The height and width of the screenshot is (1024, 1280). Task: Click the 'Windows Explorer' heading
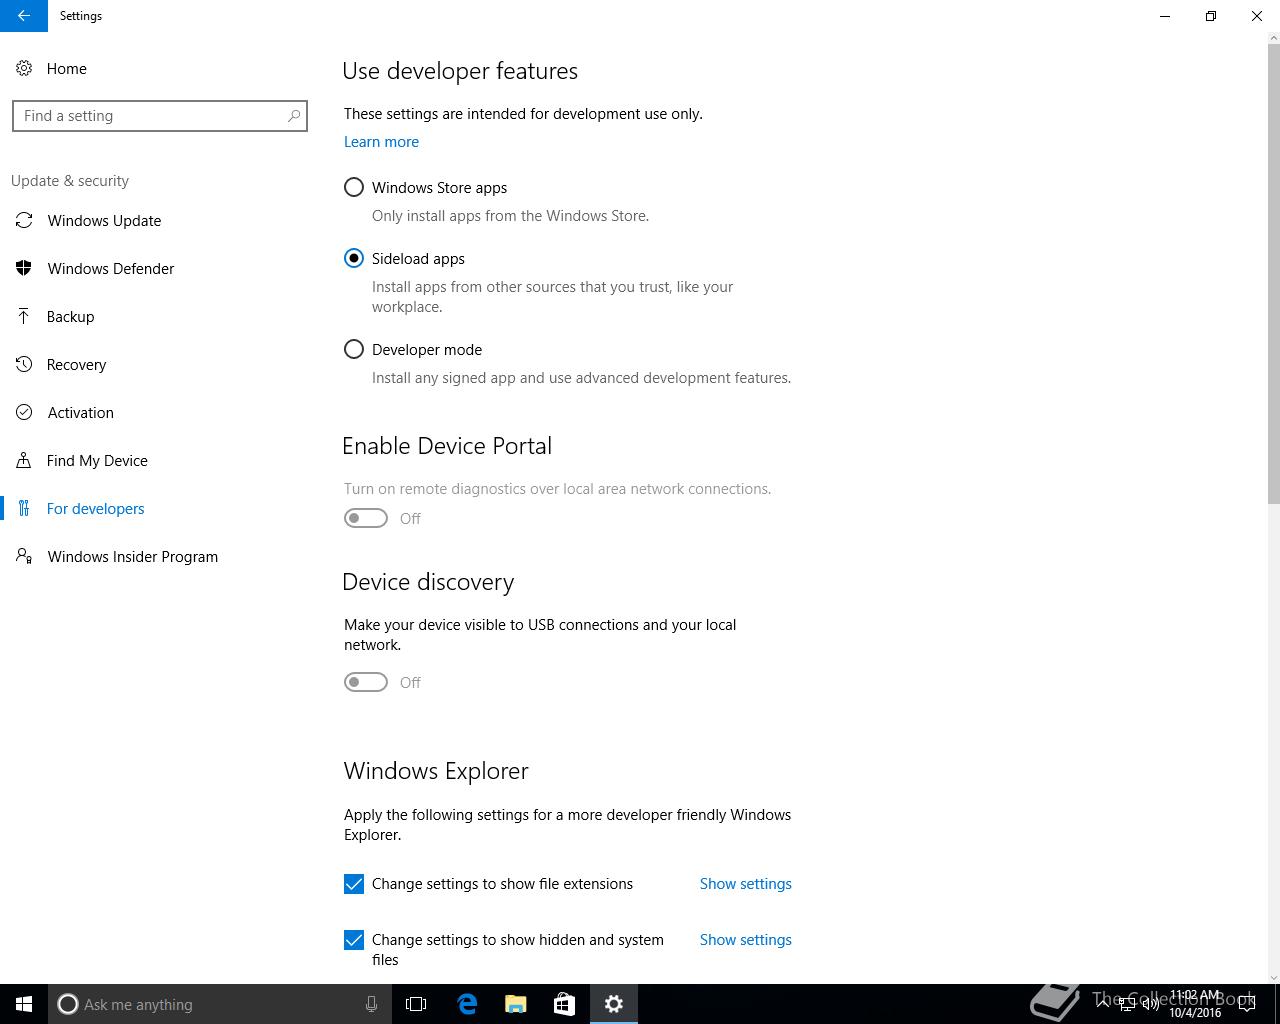(436, 771)
